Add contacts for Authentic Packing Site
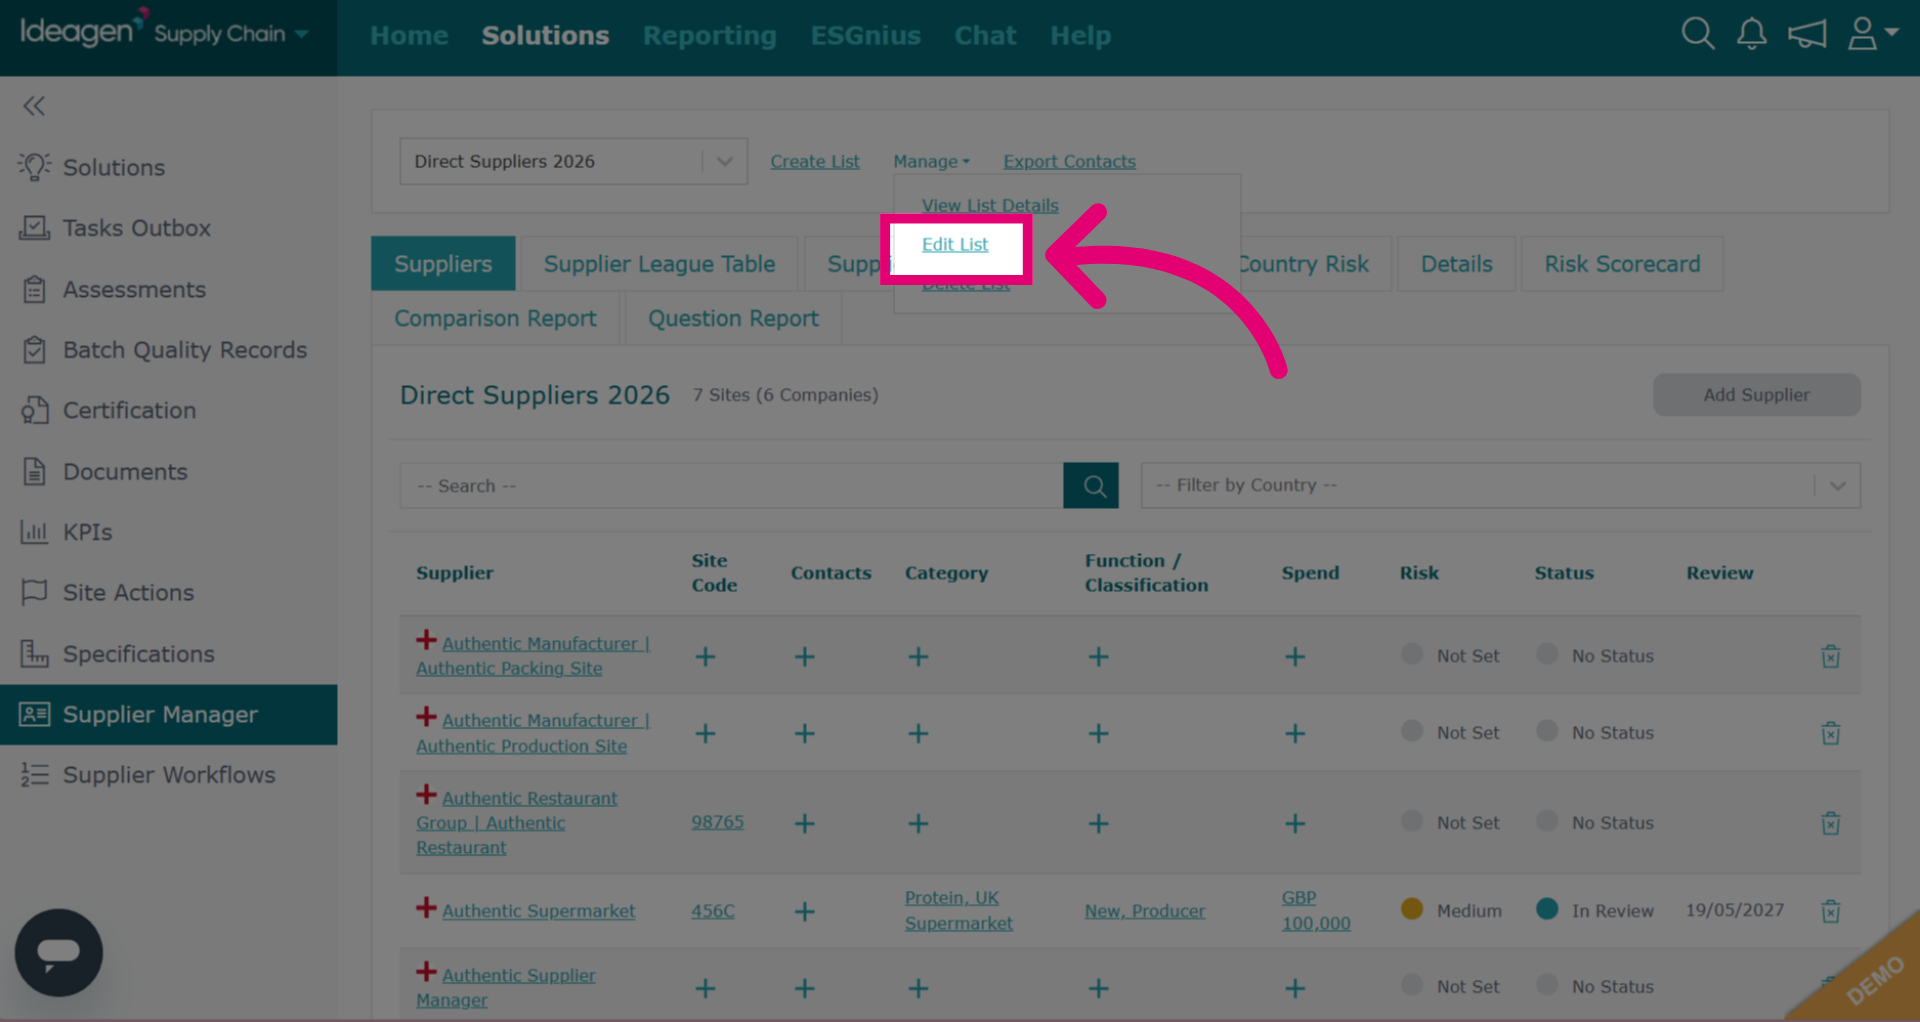This screenshot has width=1920, height=1022. (x=804, y=657)
